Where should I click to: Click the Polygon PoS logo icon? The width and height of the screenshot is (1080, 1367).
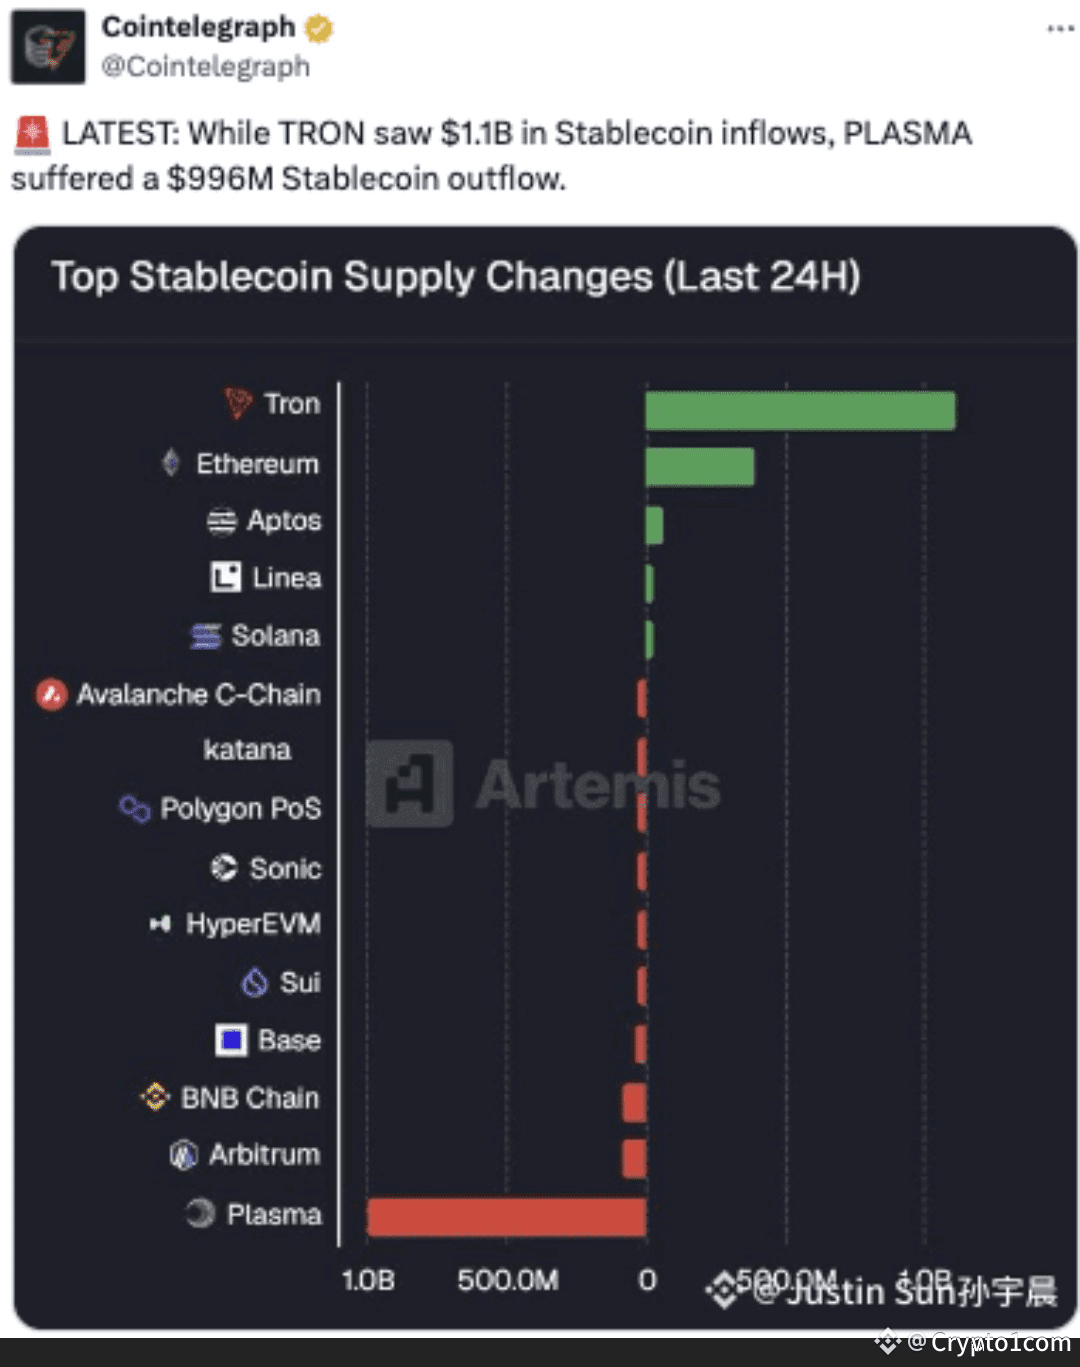coord(135,807)
